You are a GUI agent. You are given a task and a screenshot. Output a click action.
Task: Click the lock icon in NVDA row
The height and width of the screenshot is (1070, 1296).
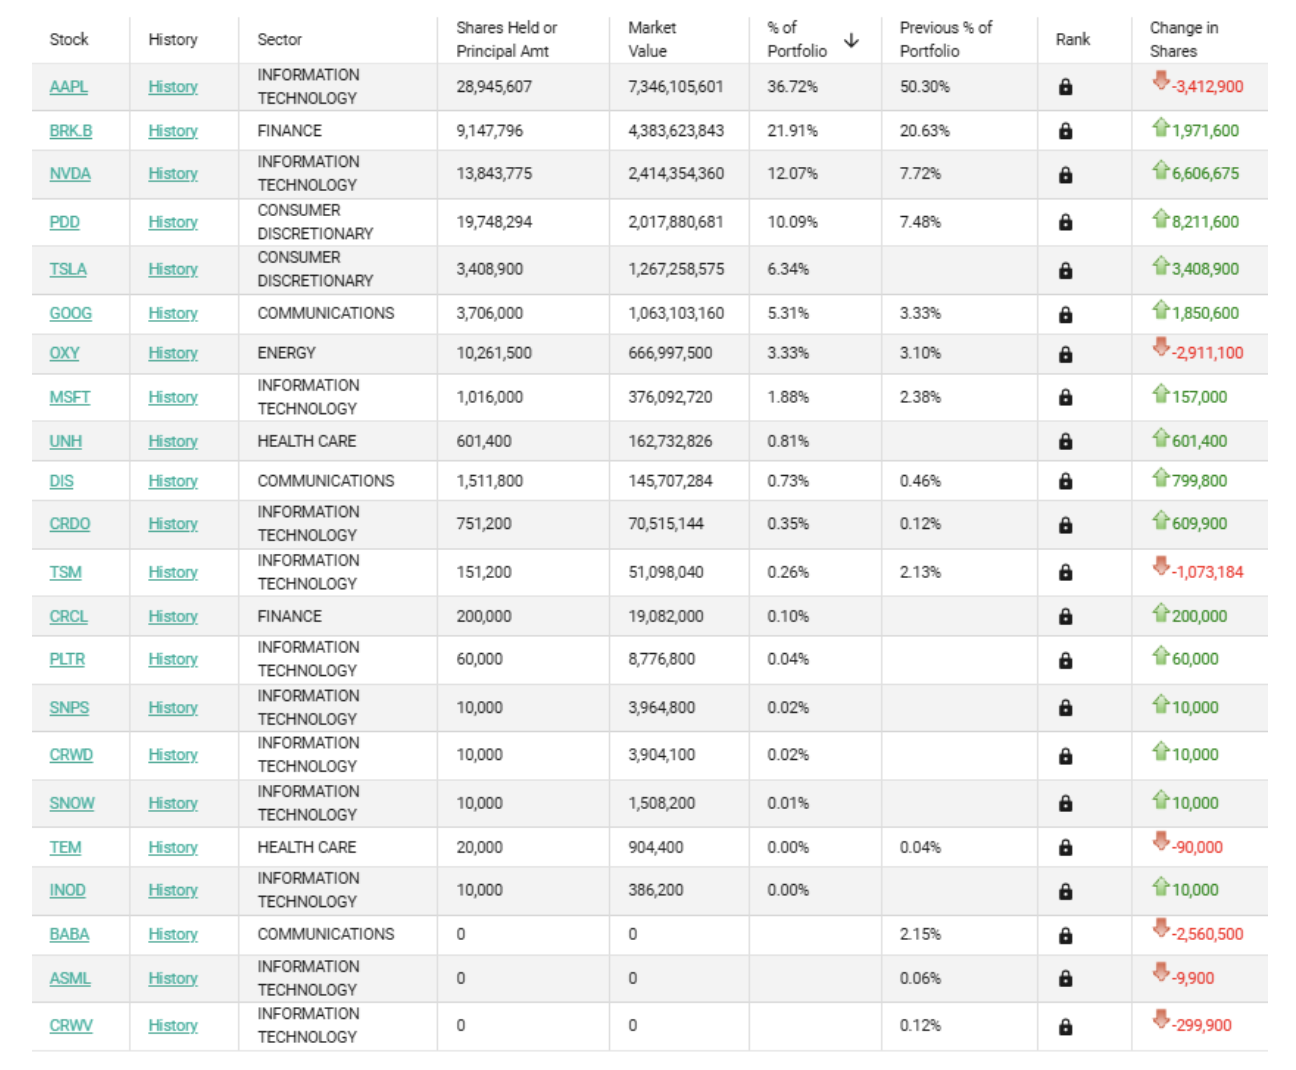click(x=1065, y=175)
